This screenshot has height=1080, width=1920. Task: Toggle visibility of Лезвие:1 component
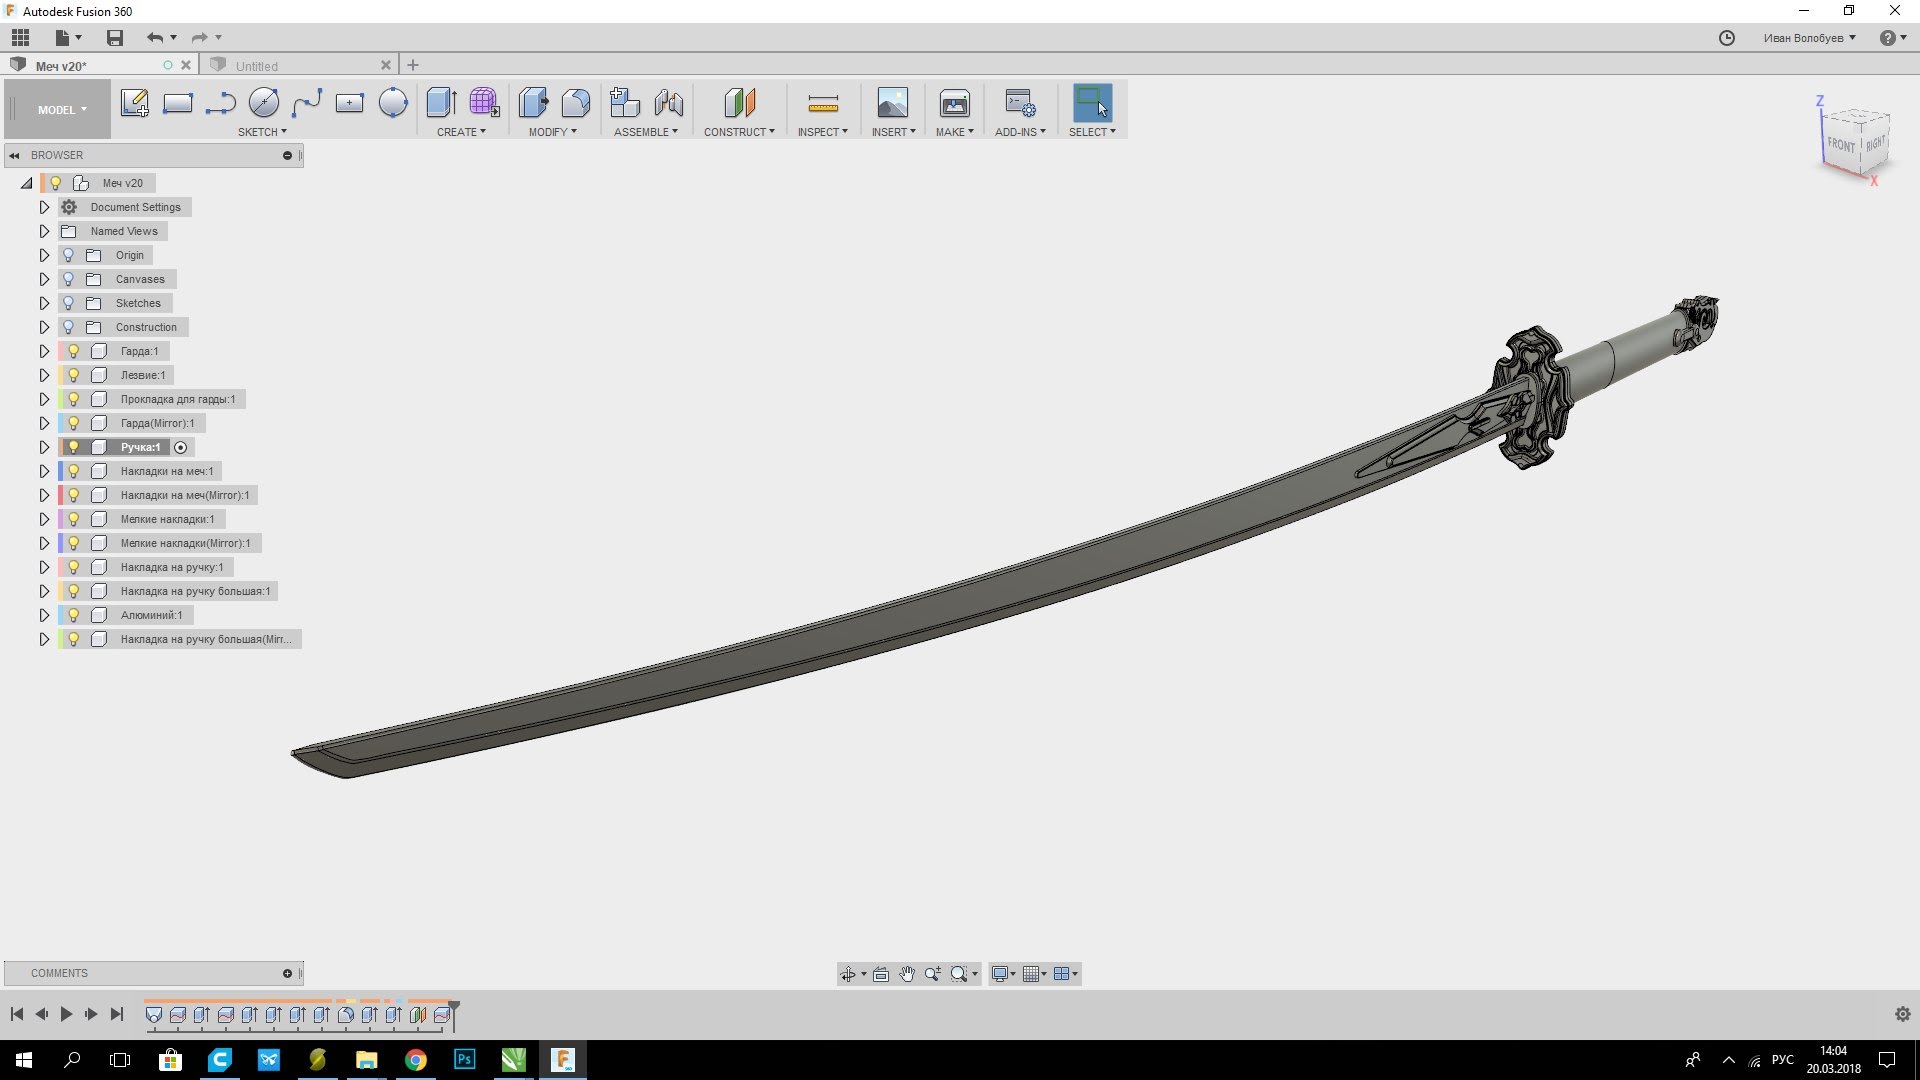73,375
